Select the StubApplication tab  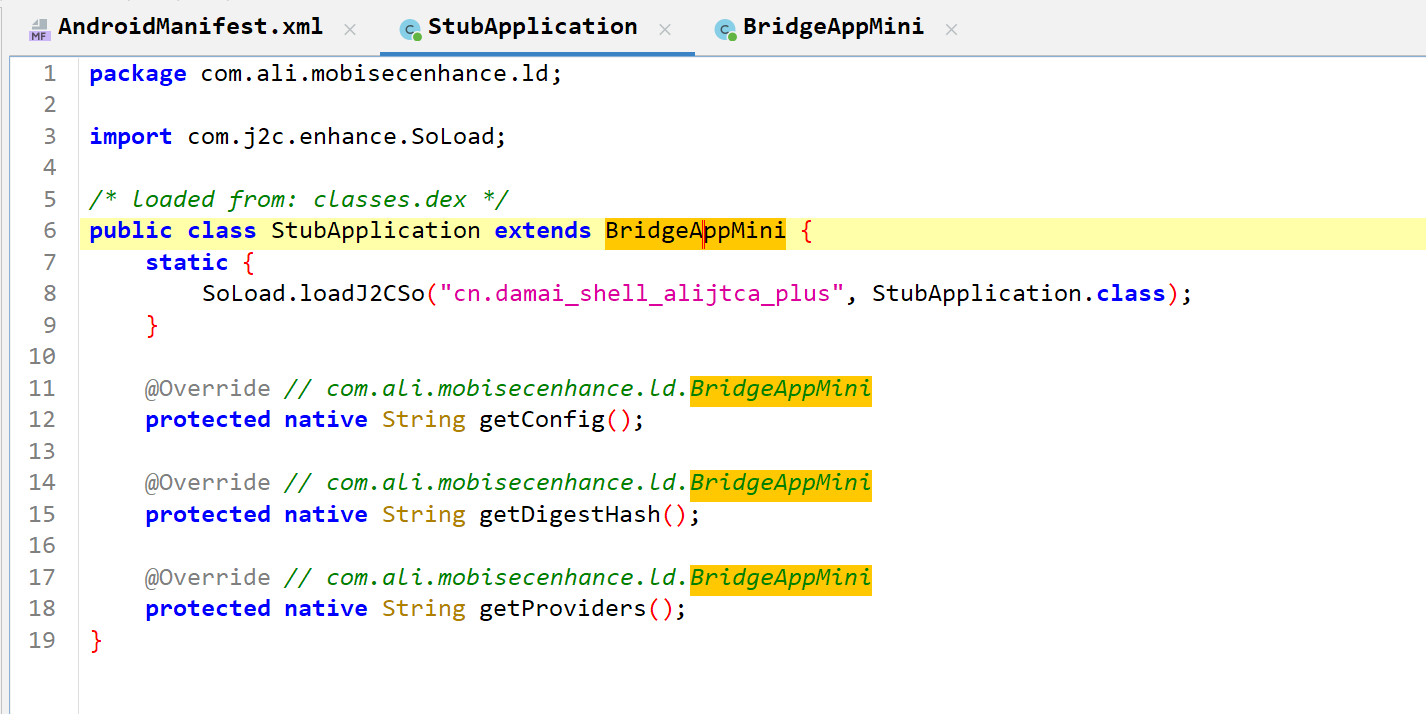coord(532,27)
